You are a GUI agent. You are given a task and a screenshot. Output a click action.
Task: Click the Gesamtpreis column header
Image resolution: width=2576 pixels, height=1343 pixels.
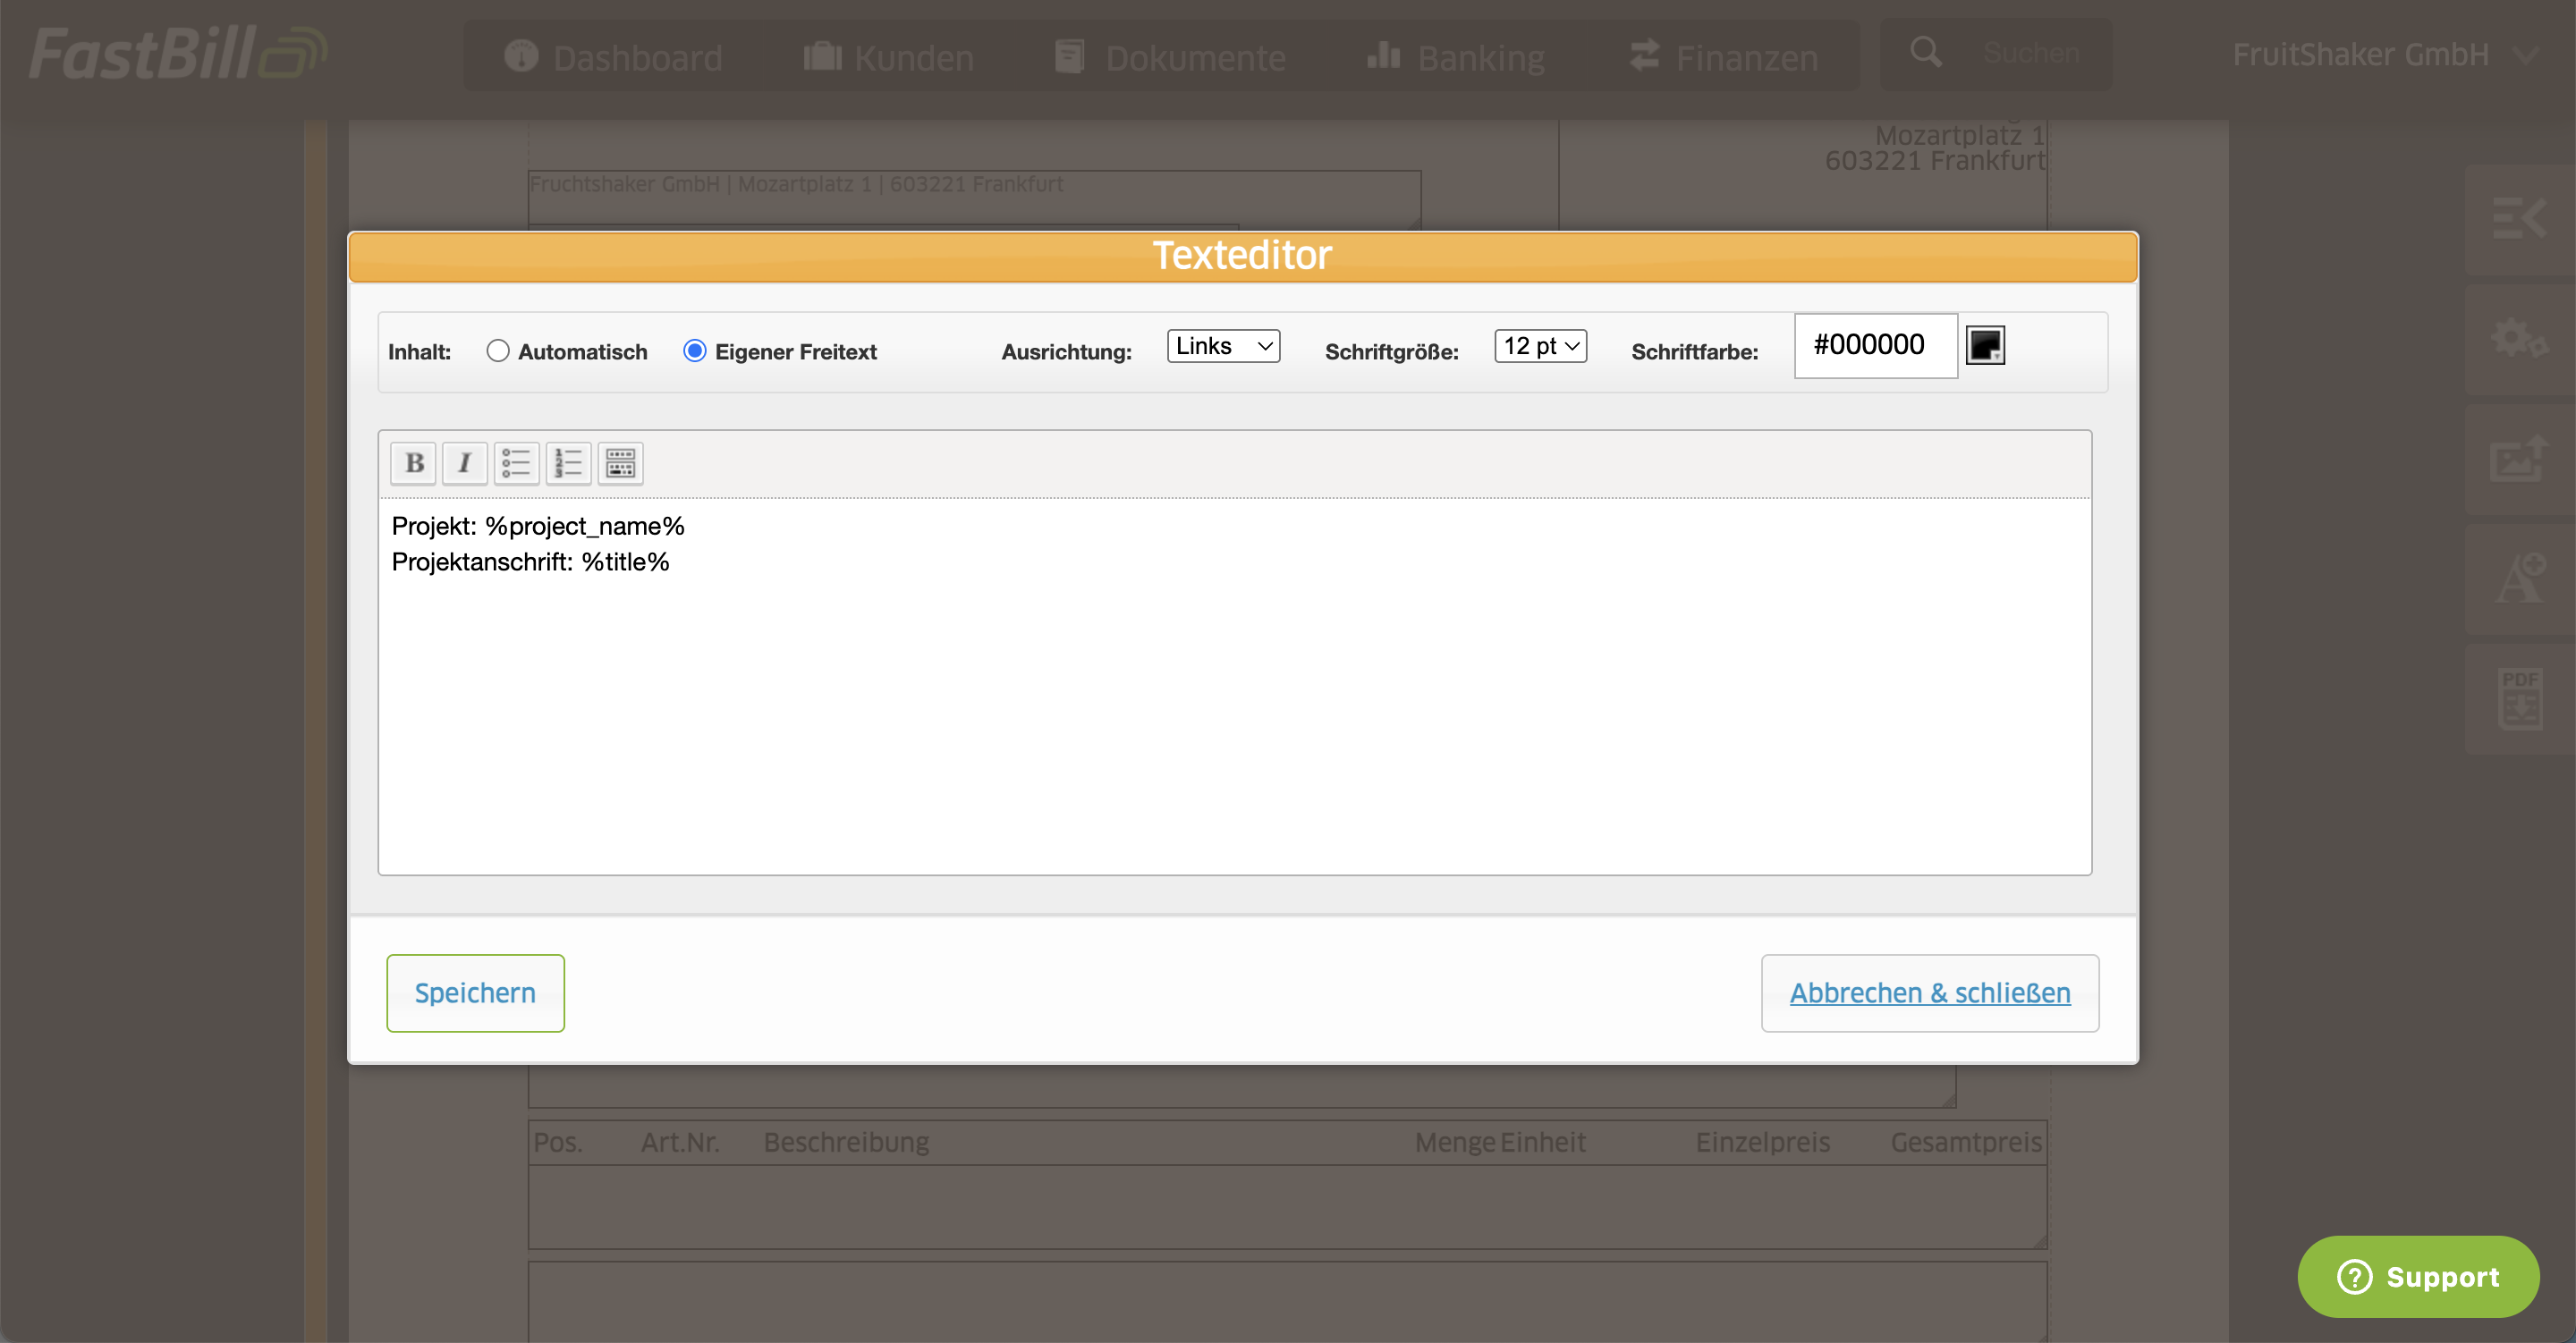(1965, 1142)
